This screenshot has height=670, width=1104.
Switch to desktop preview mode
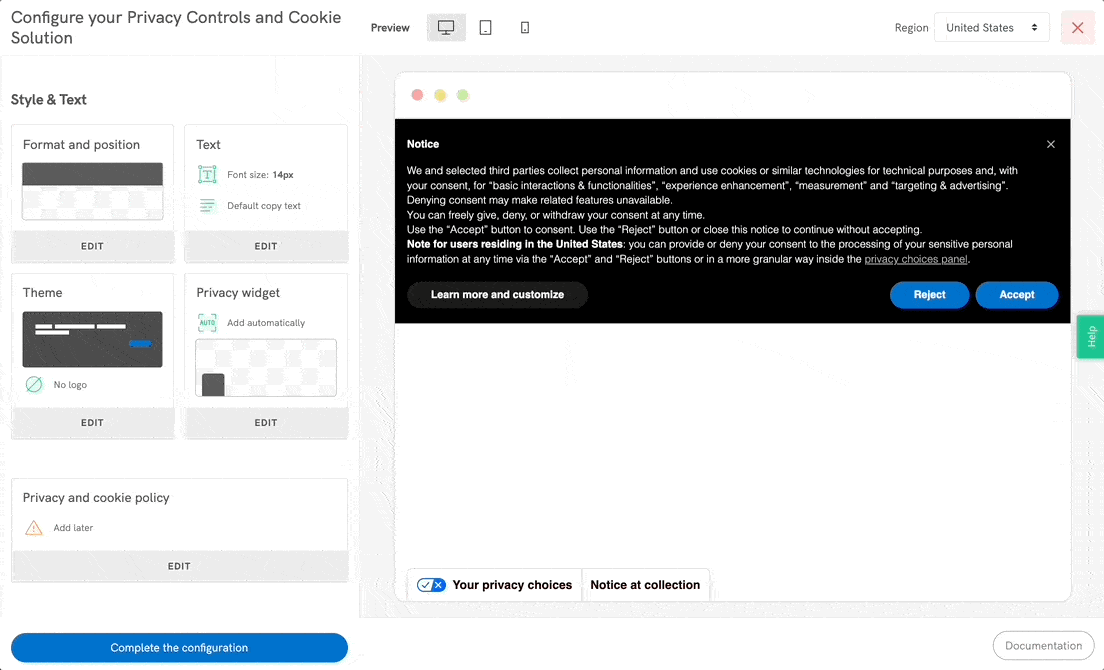tap(446, 28)
